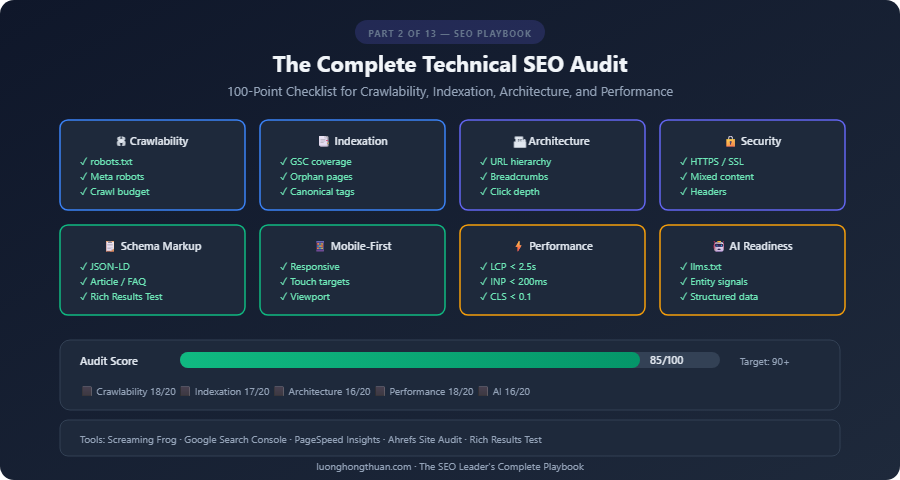The width and height of the screenshot is (900, 480).
Task: Click the square marker before Indexation 17/20
Action: click(x=185, y=391)
